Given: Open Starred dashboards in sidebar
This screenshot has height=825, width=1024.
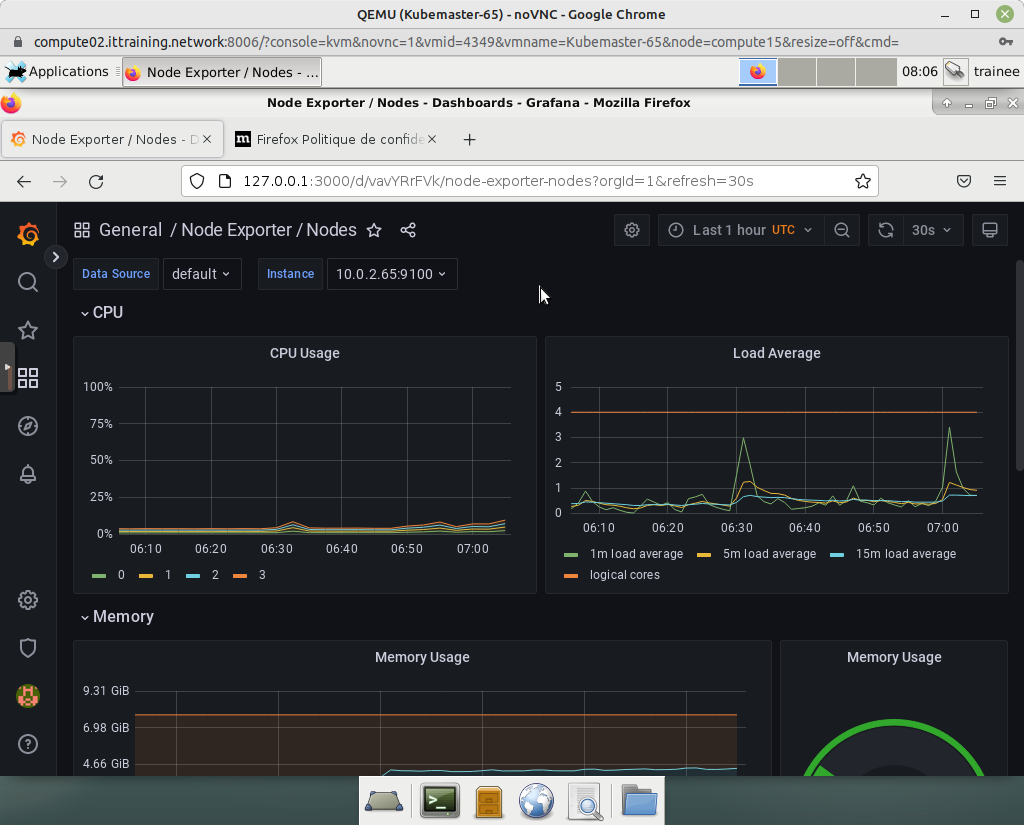Looking at the screenshot, I should pos(28,330).
